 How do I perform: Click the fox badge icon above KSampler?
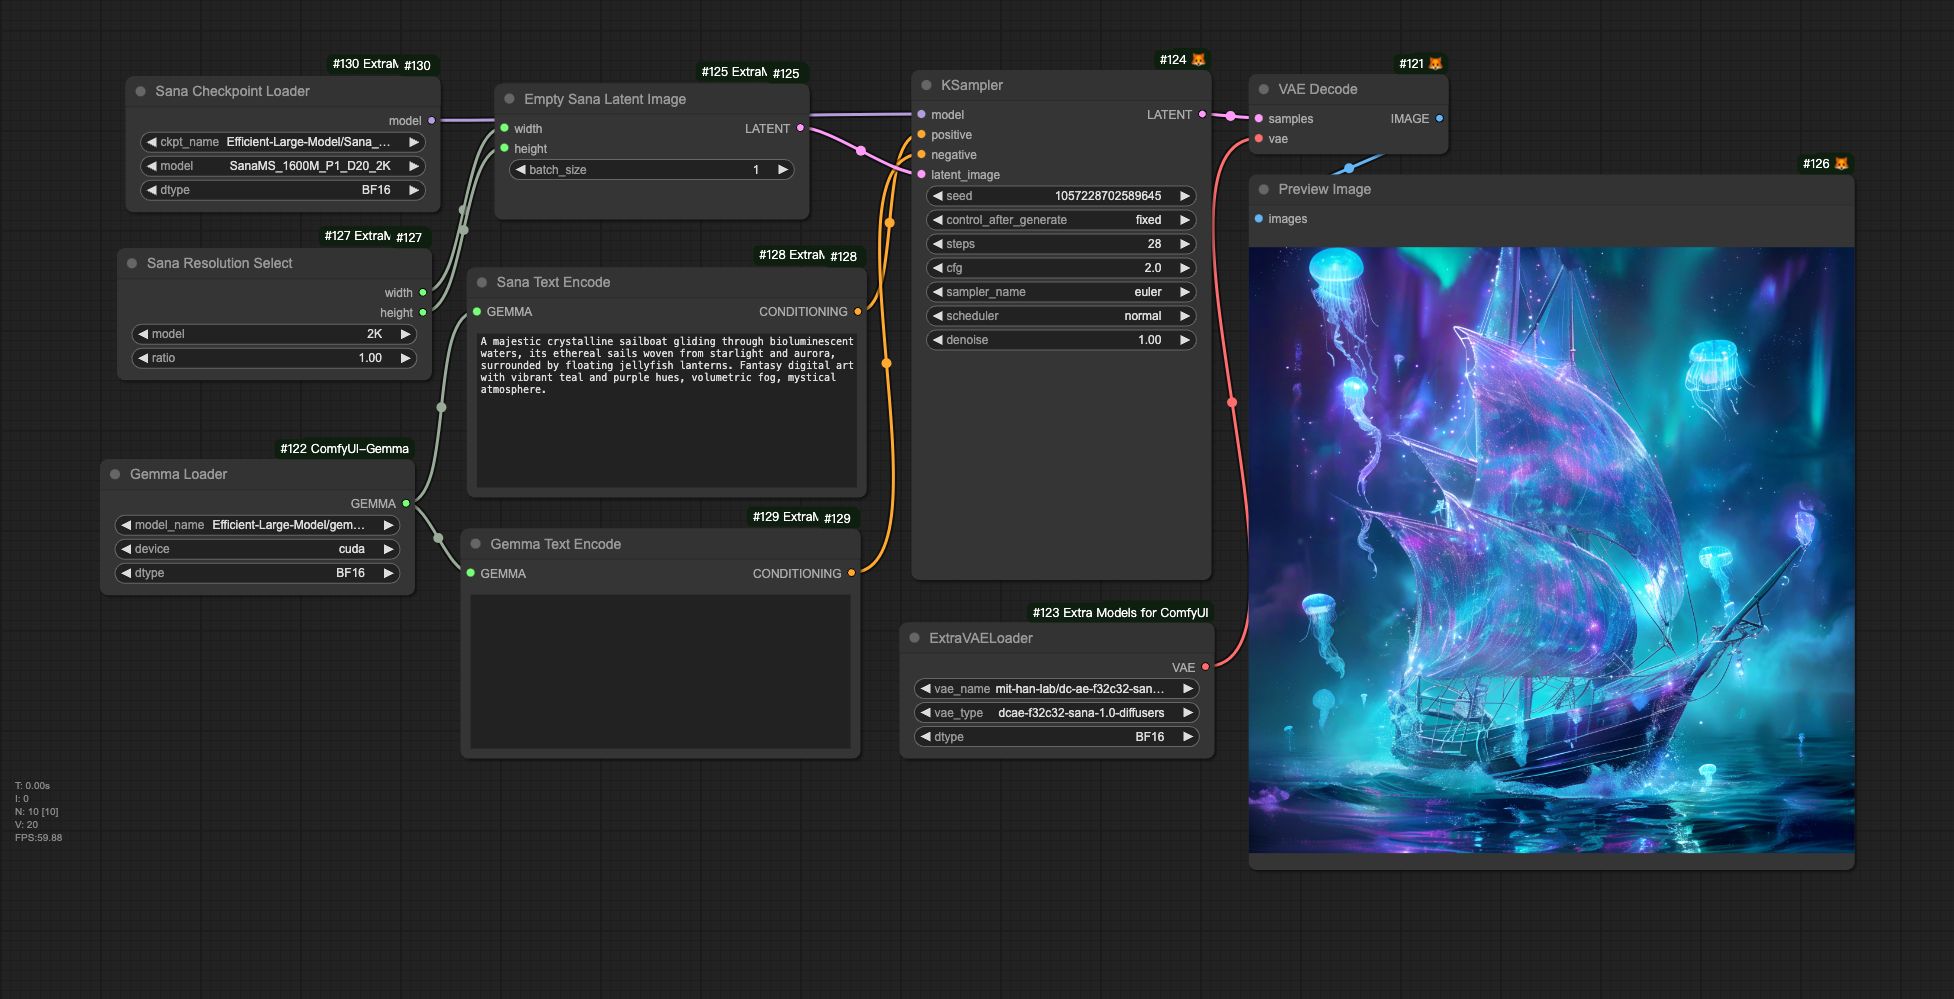pyautogui.click(x=1198, y=60)
